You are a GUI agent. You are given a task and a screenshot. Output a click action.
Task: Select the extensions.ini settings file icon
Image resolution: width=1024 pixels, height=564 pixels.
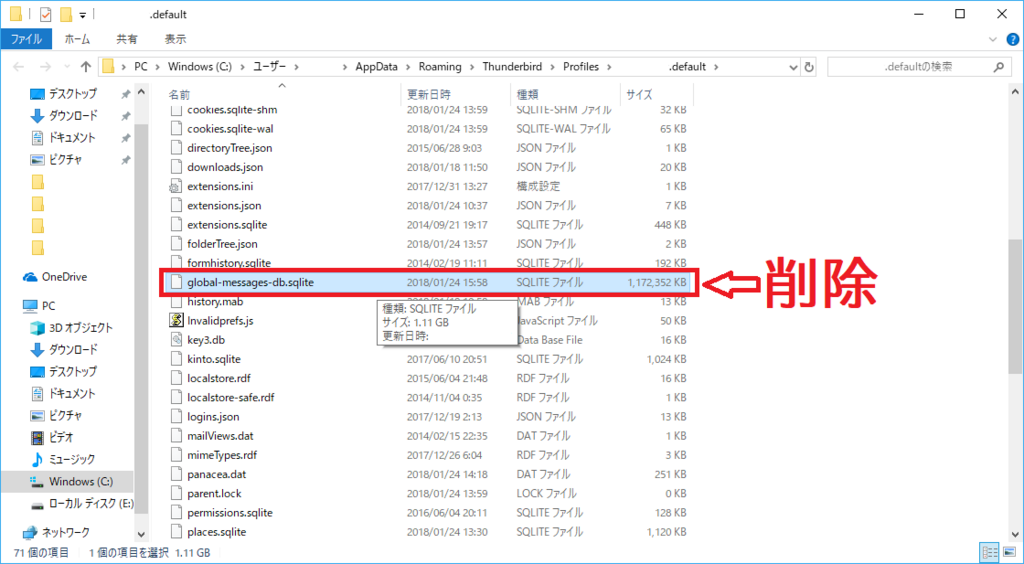click(x=175, y=186)
